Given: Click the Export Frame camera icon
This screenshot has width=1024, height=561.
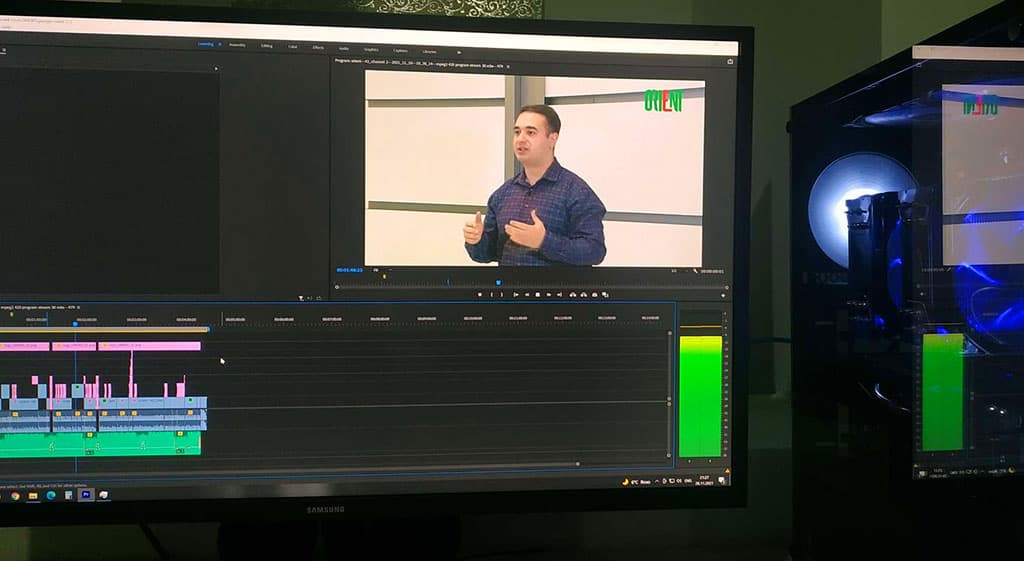Looking at the screenshot, I should coord(595,295).
